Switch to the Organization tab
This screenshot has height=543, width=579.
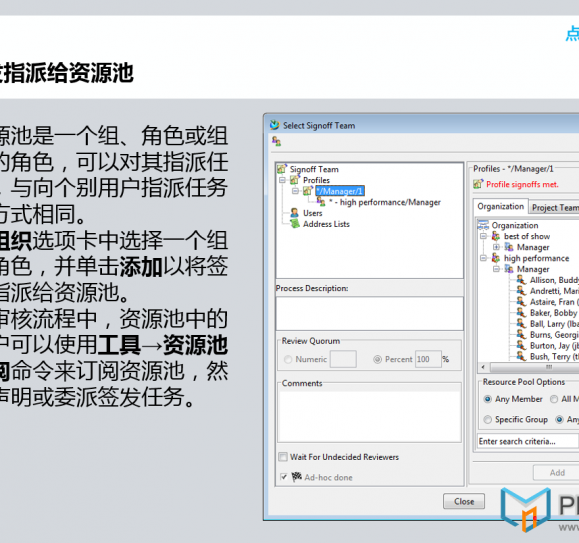click(x=500, y=207)
